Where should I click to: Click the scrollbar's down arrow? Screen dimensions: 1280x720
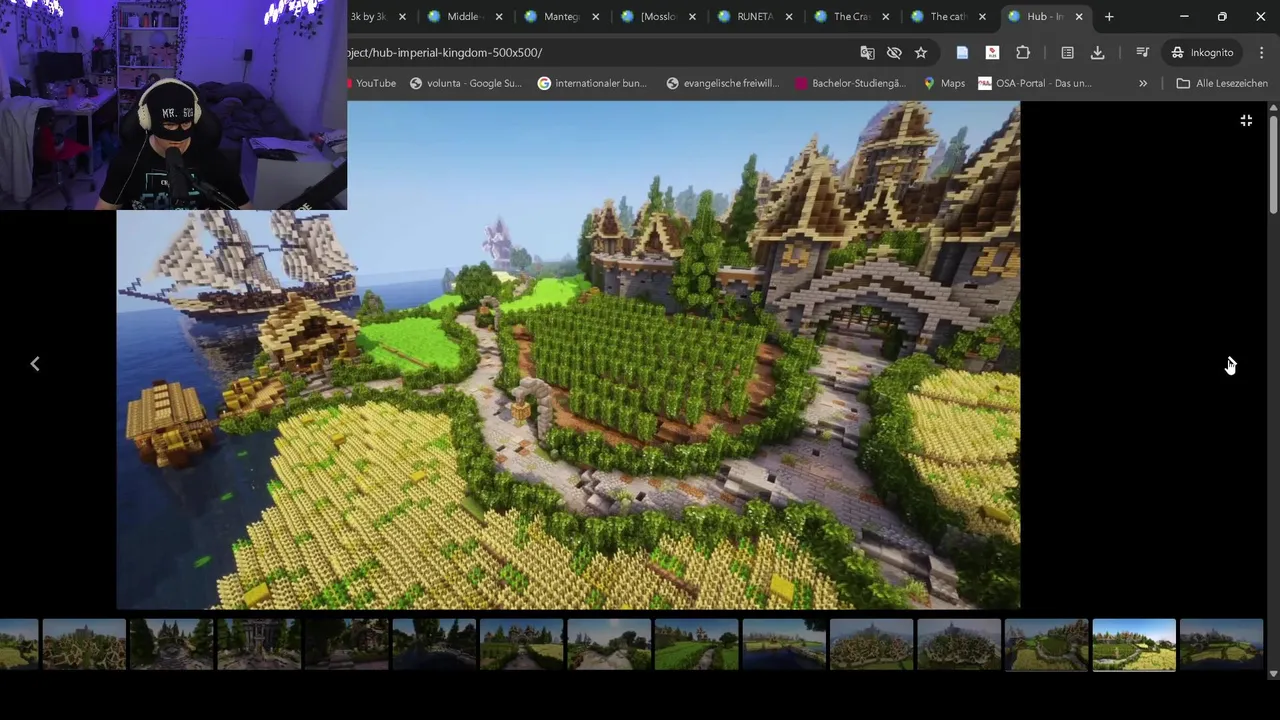(x=1273, y=674)
